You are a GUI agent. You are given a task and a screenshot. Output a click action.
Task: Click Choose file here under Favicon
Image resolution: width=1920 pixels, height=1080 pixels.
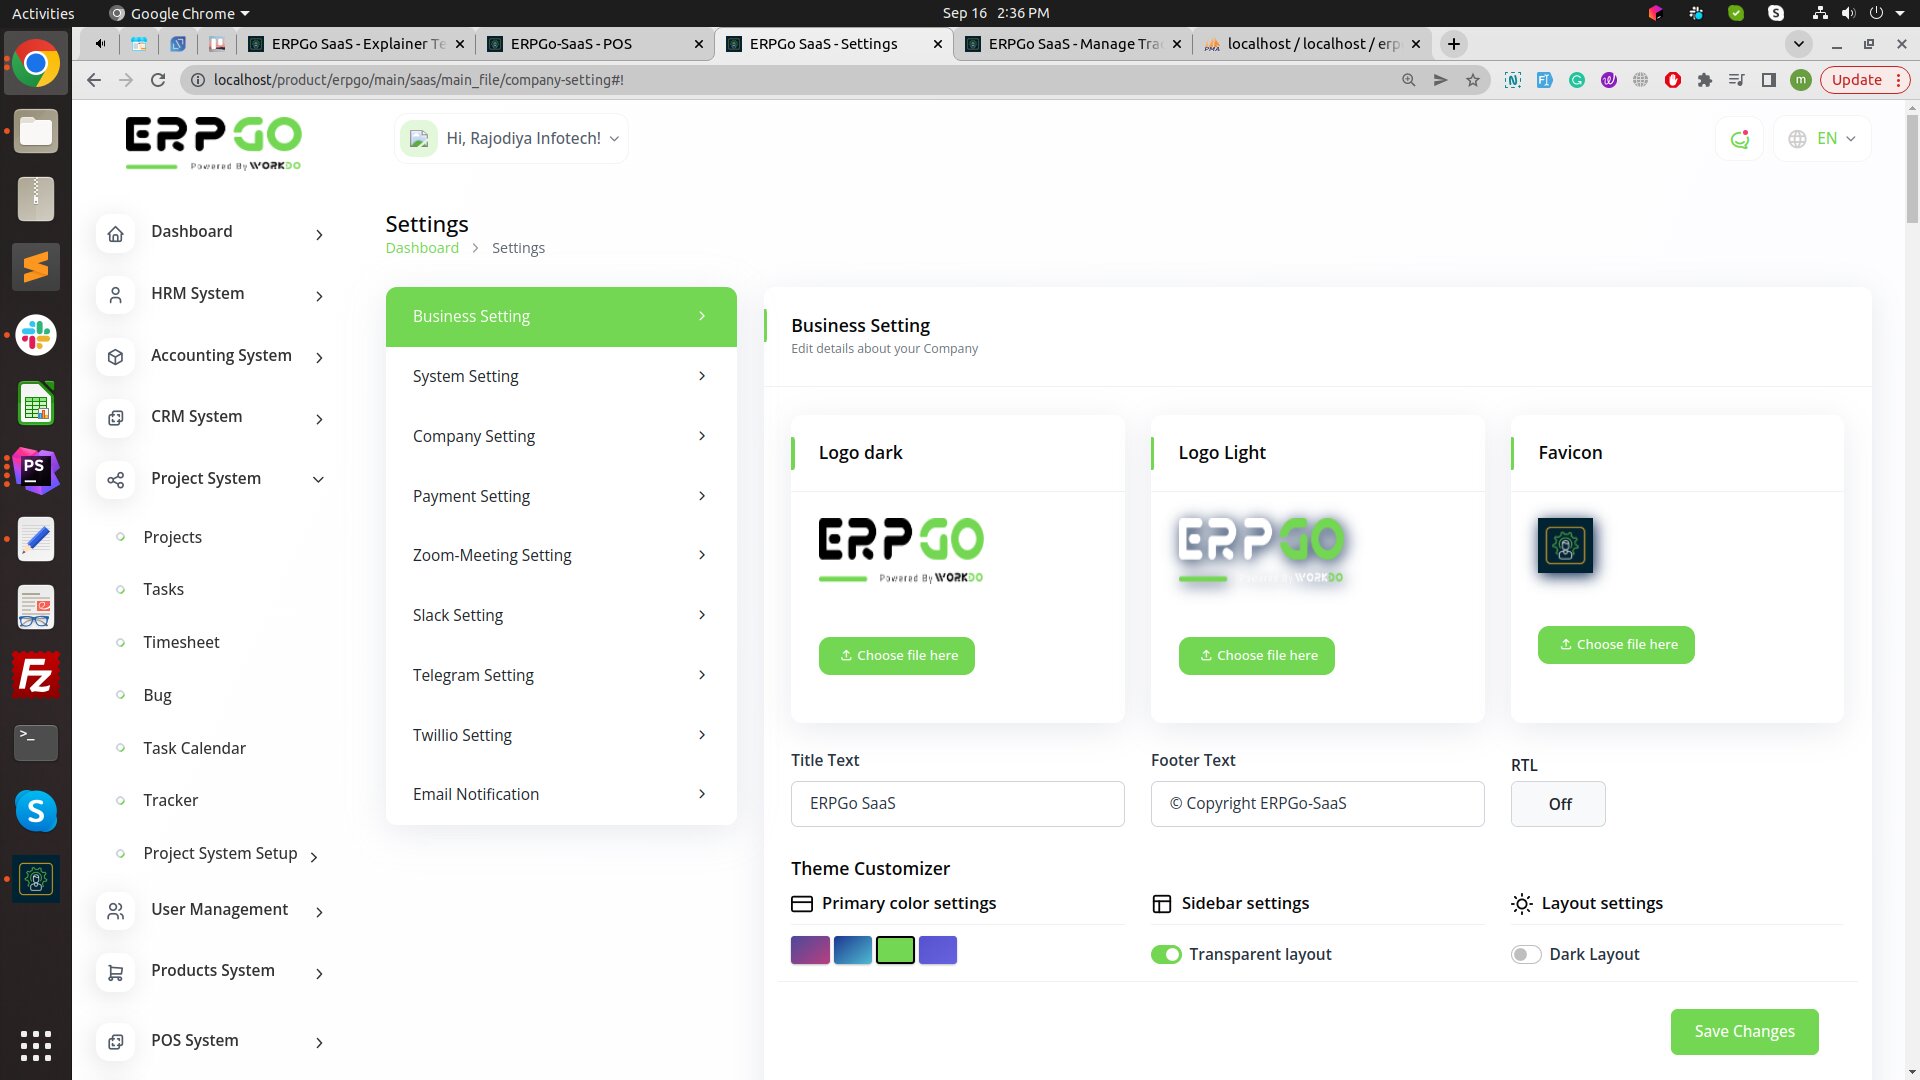click(1616, 645)
